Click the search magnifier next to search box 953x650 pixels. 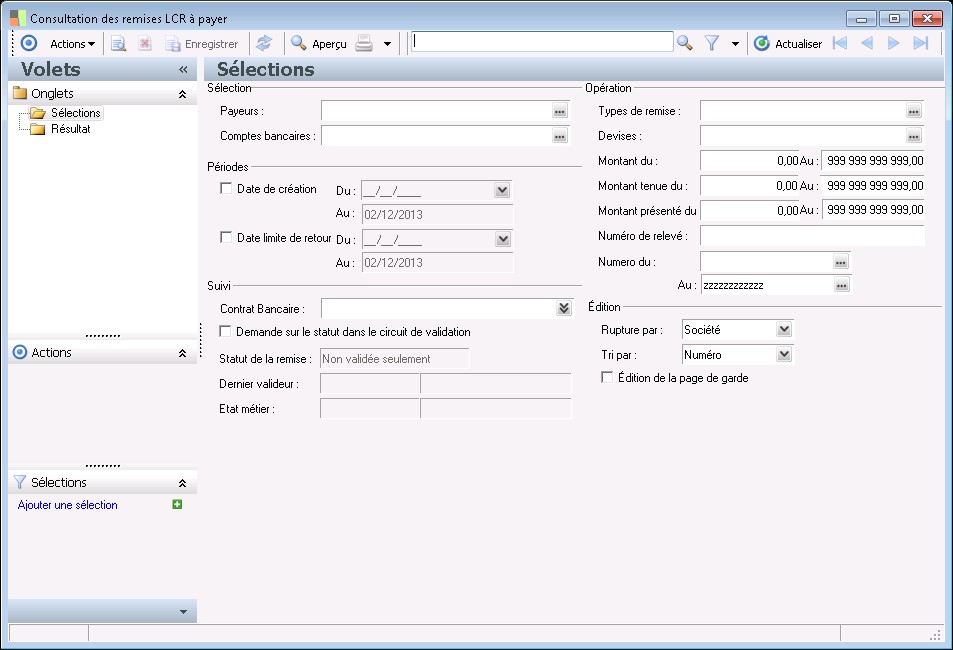point(685,43)
